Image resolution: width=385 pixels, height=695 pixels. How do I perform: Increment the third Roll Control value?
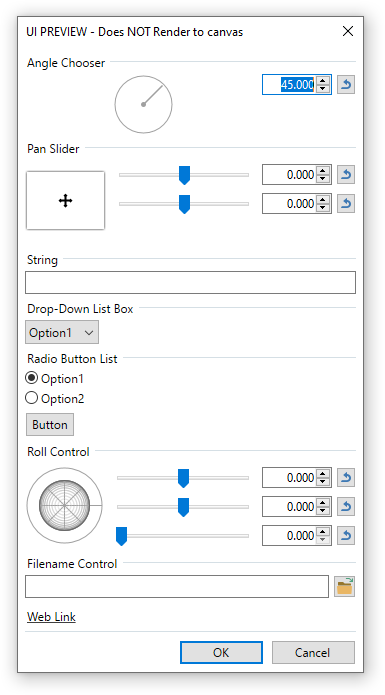pos(323,531)
